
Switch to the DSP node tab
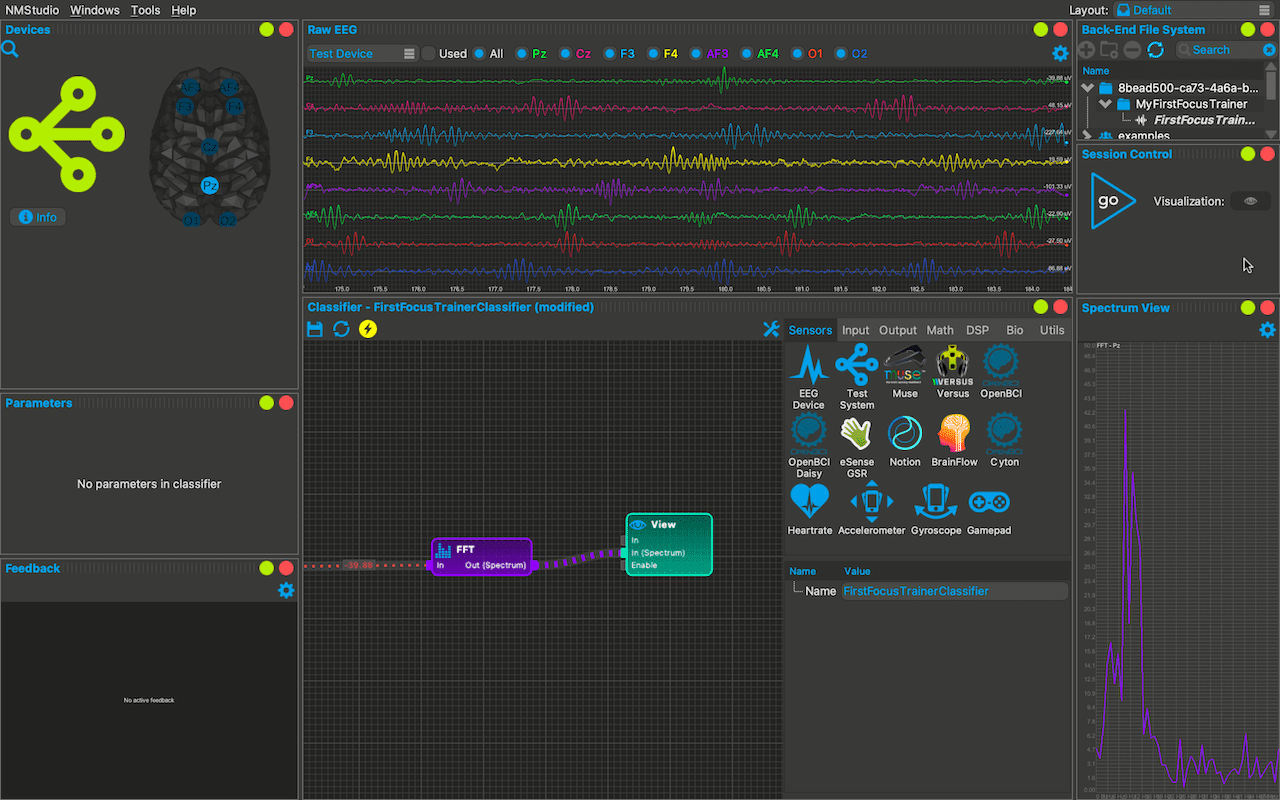pos(977,330)
